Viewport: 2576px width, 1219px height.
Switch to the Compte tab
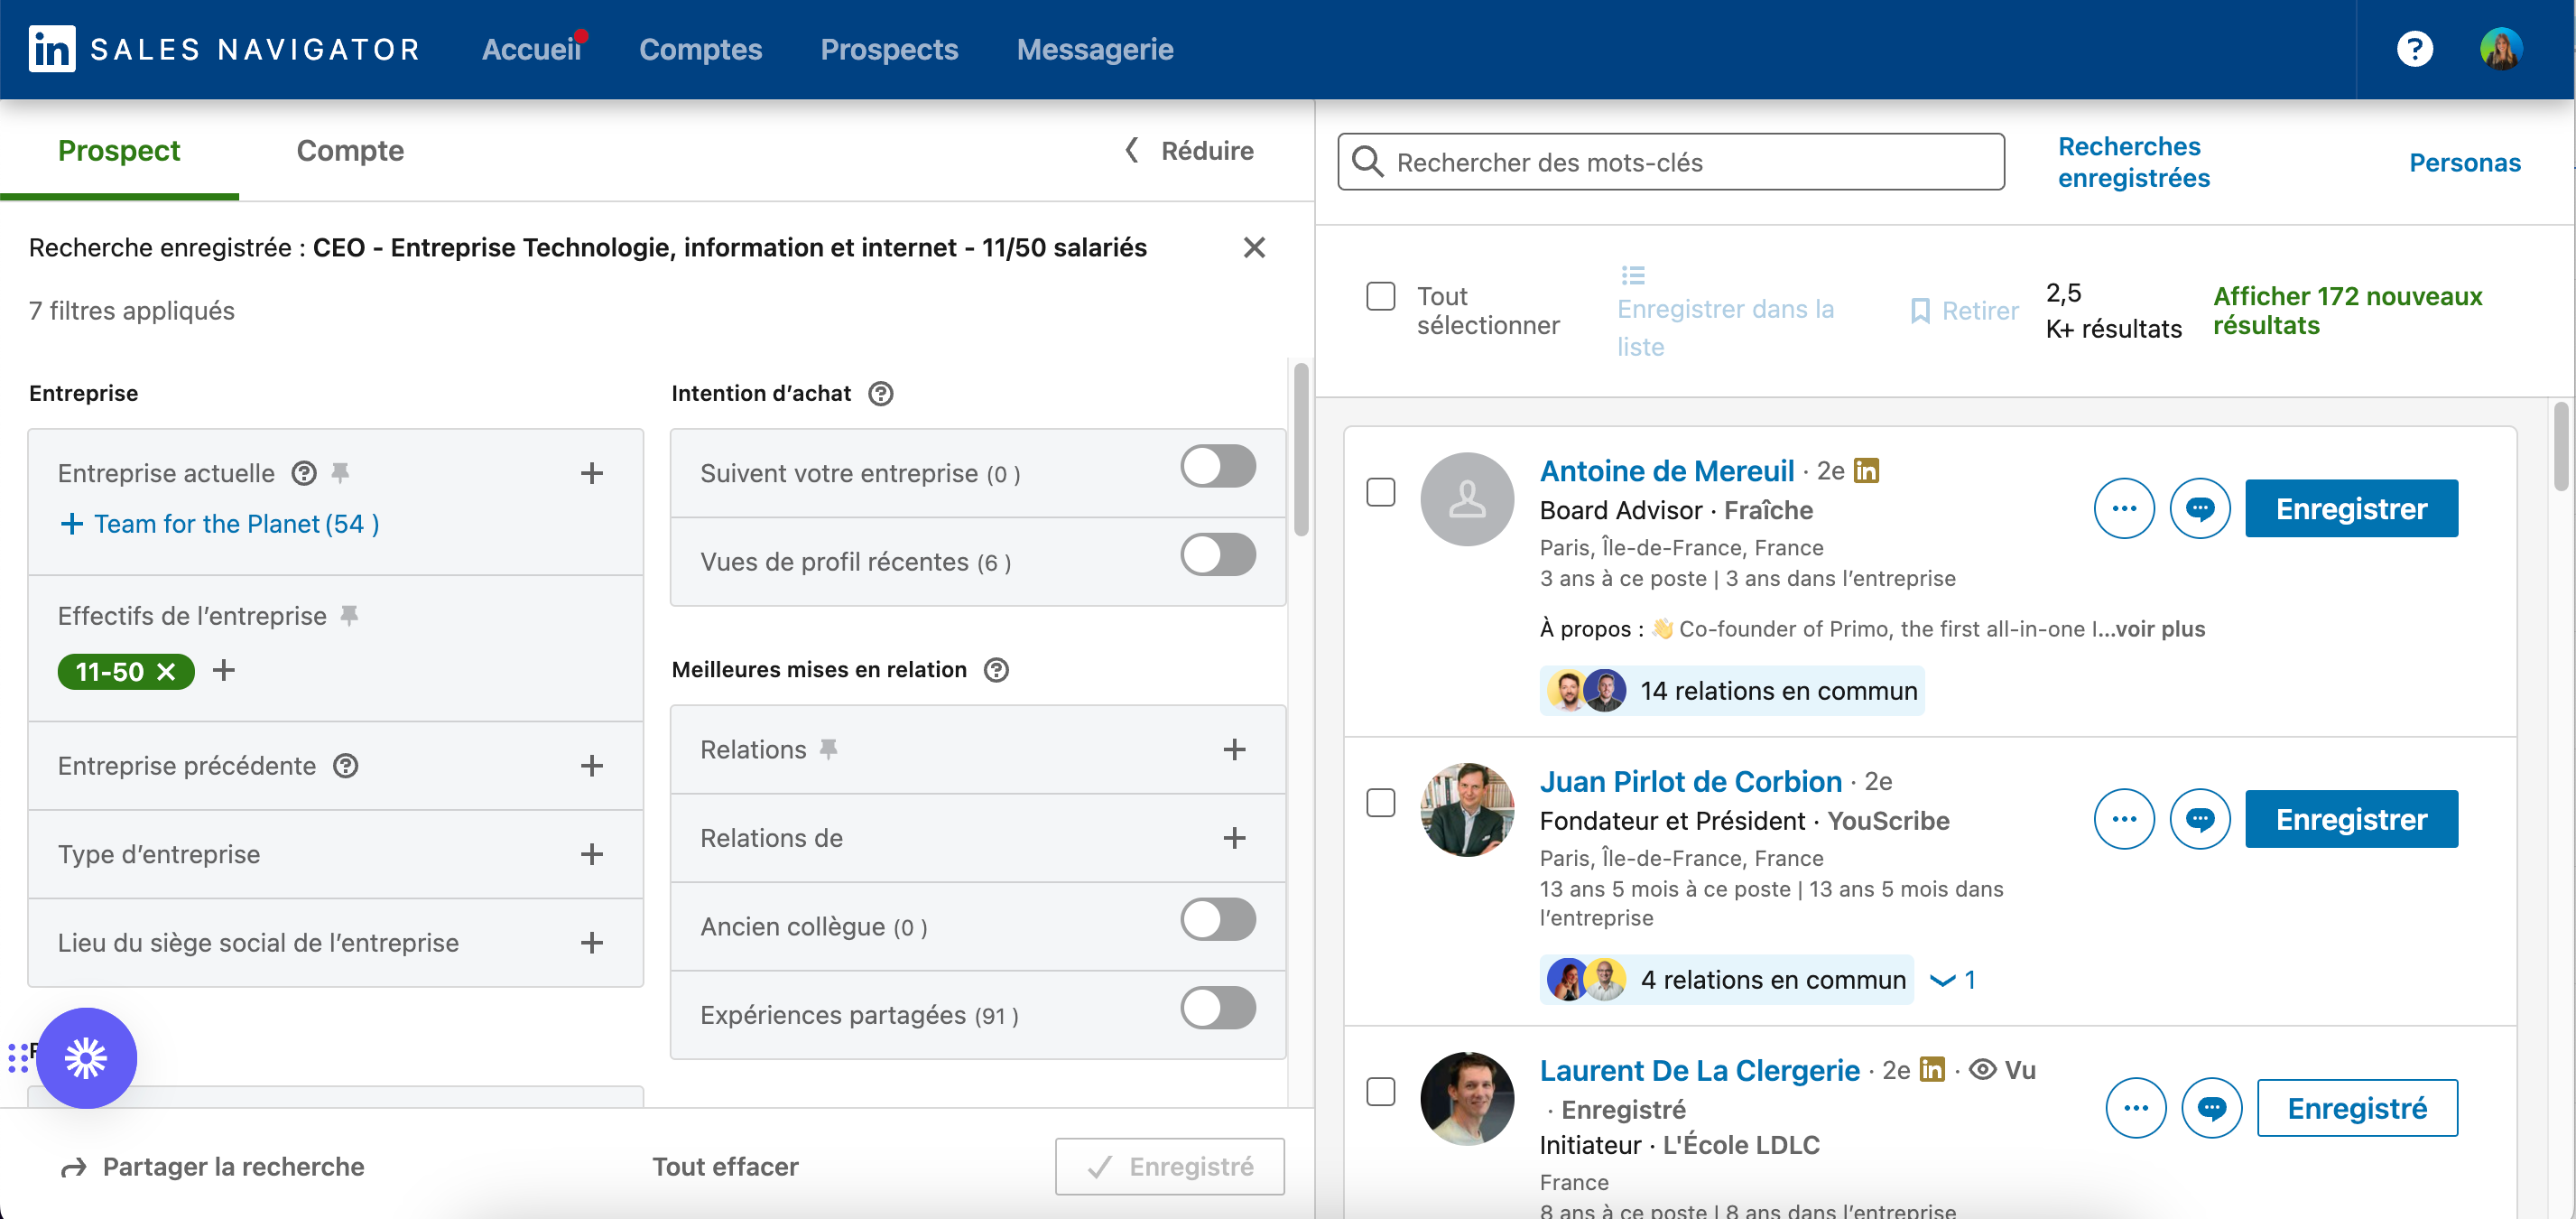coord(350,151)
